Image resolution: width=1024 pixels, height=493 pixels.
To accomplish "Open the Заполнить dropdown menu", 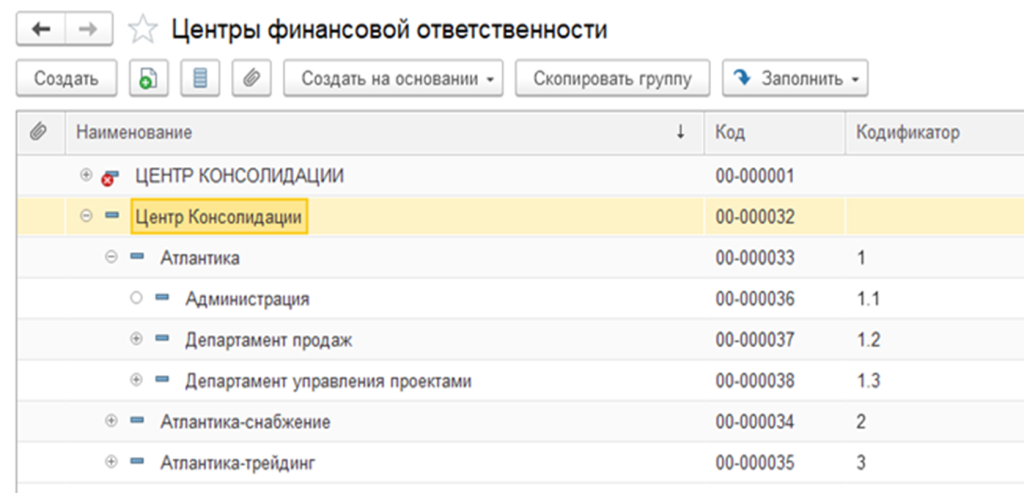I will point(795,79).
